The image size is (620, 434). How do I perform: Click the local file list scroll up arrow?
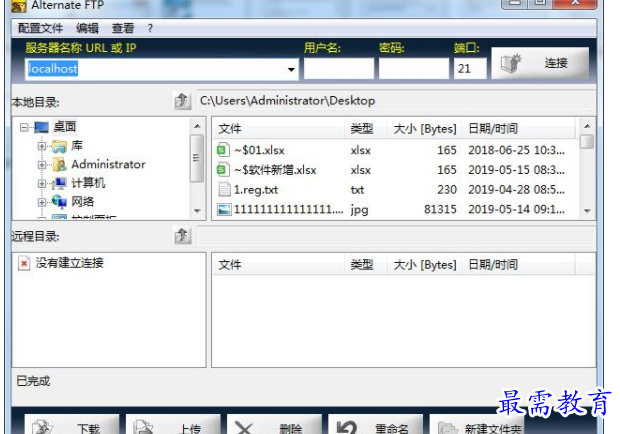(x=587, y=126)
